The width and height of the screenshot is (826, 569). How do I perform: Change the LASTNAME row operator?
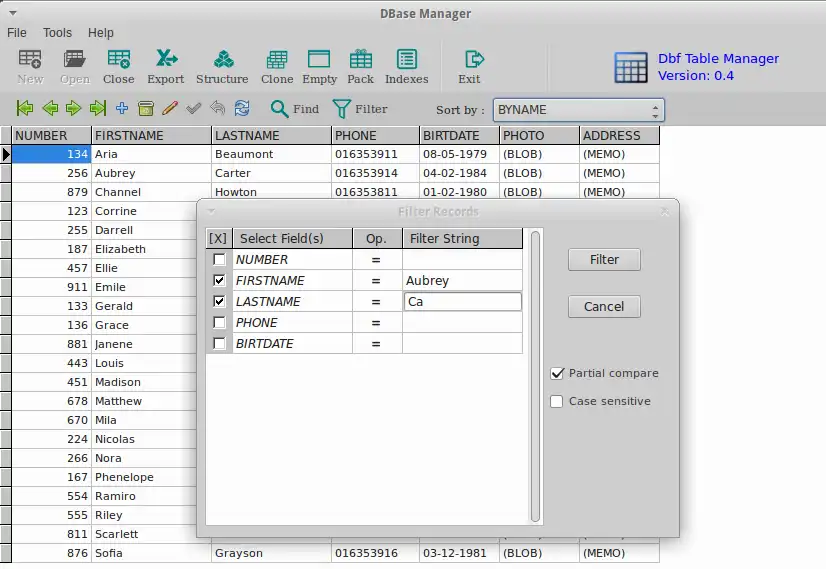coord(377,302)
